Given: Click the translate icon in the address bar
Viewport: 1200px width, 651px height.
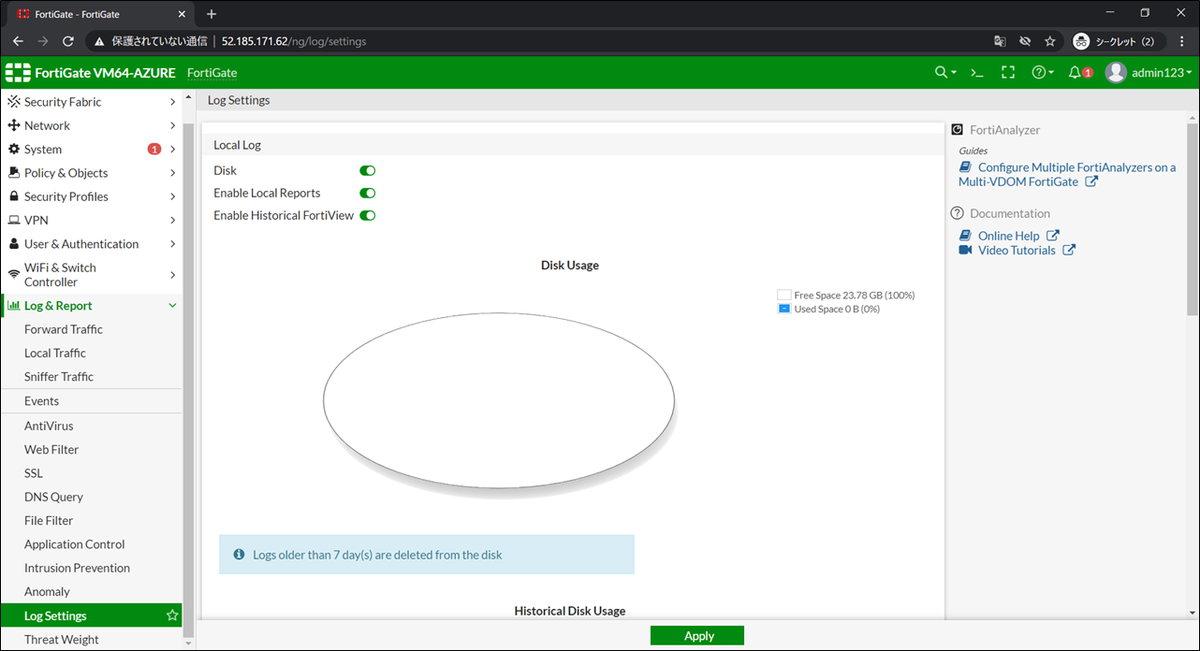Looking at the screenshot, I should coord(999,41).
